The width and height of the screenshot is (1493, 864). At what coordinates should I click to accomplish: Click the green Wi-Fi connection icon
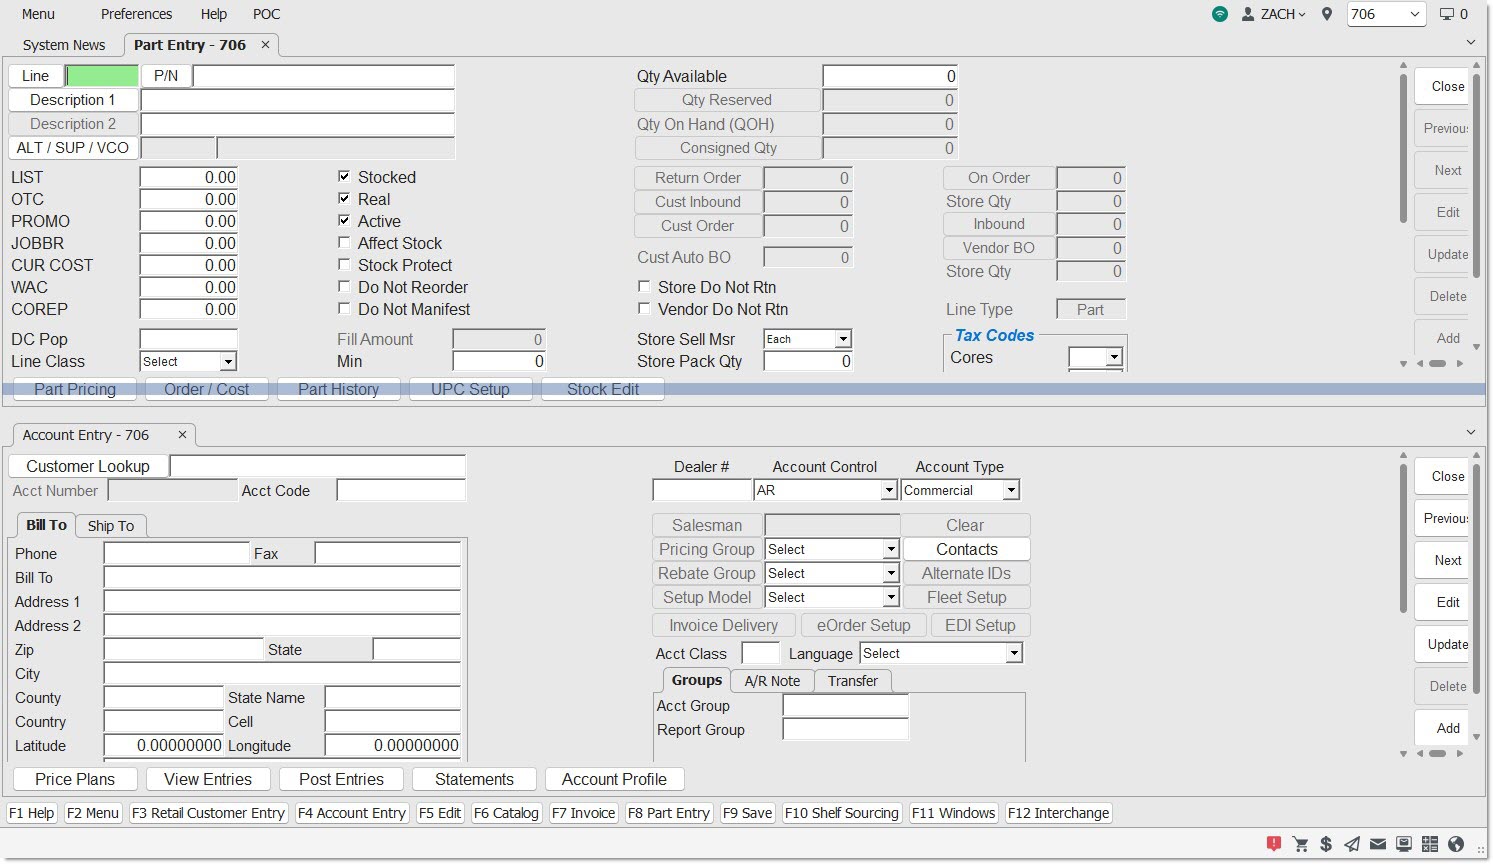[1220, 14]
